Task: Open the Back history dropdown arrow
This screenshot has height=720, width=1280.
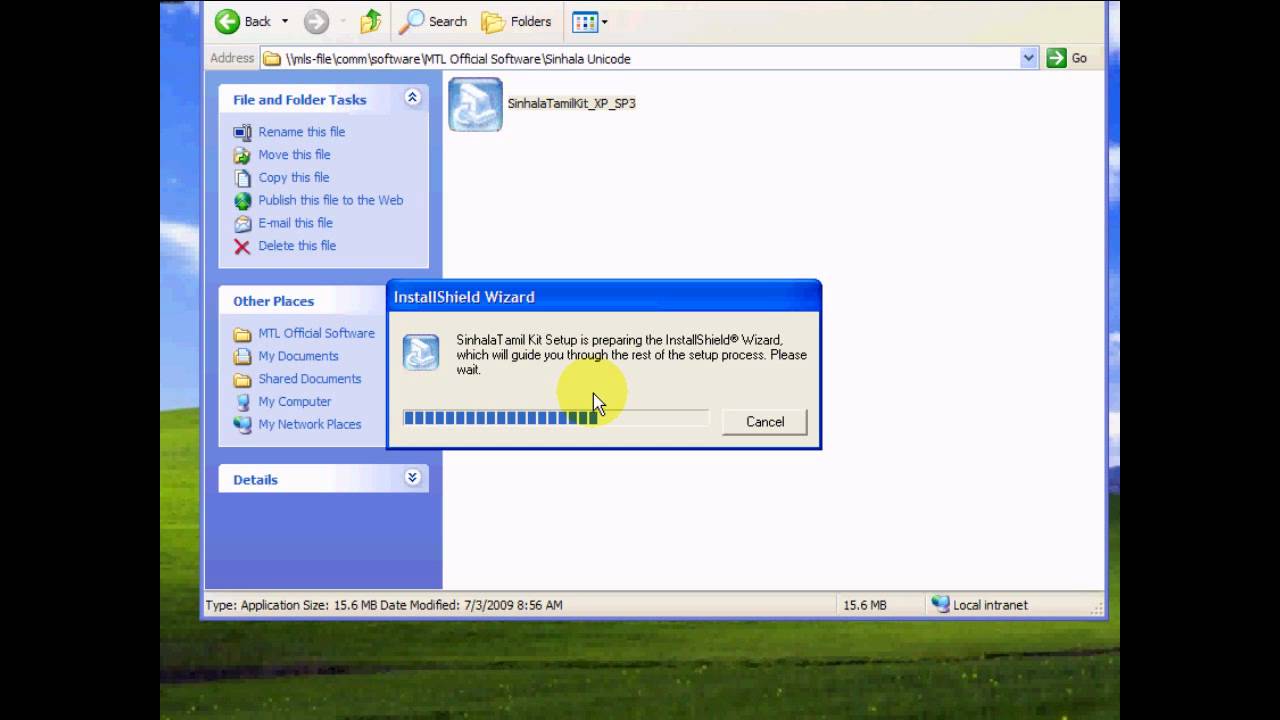Action: tap(285, 21)
